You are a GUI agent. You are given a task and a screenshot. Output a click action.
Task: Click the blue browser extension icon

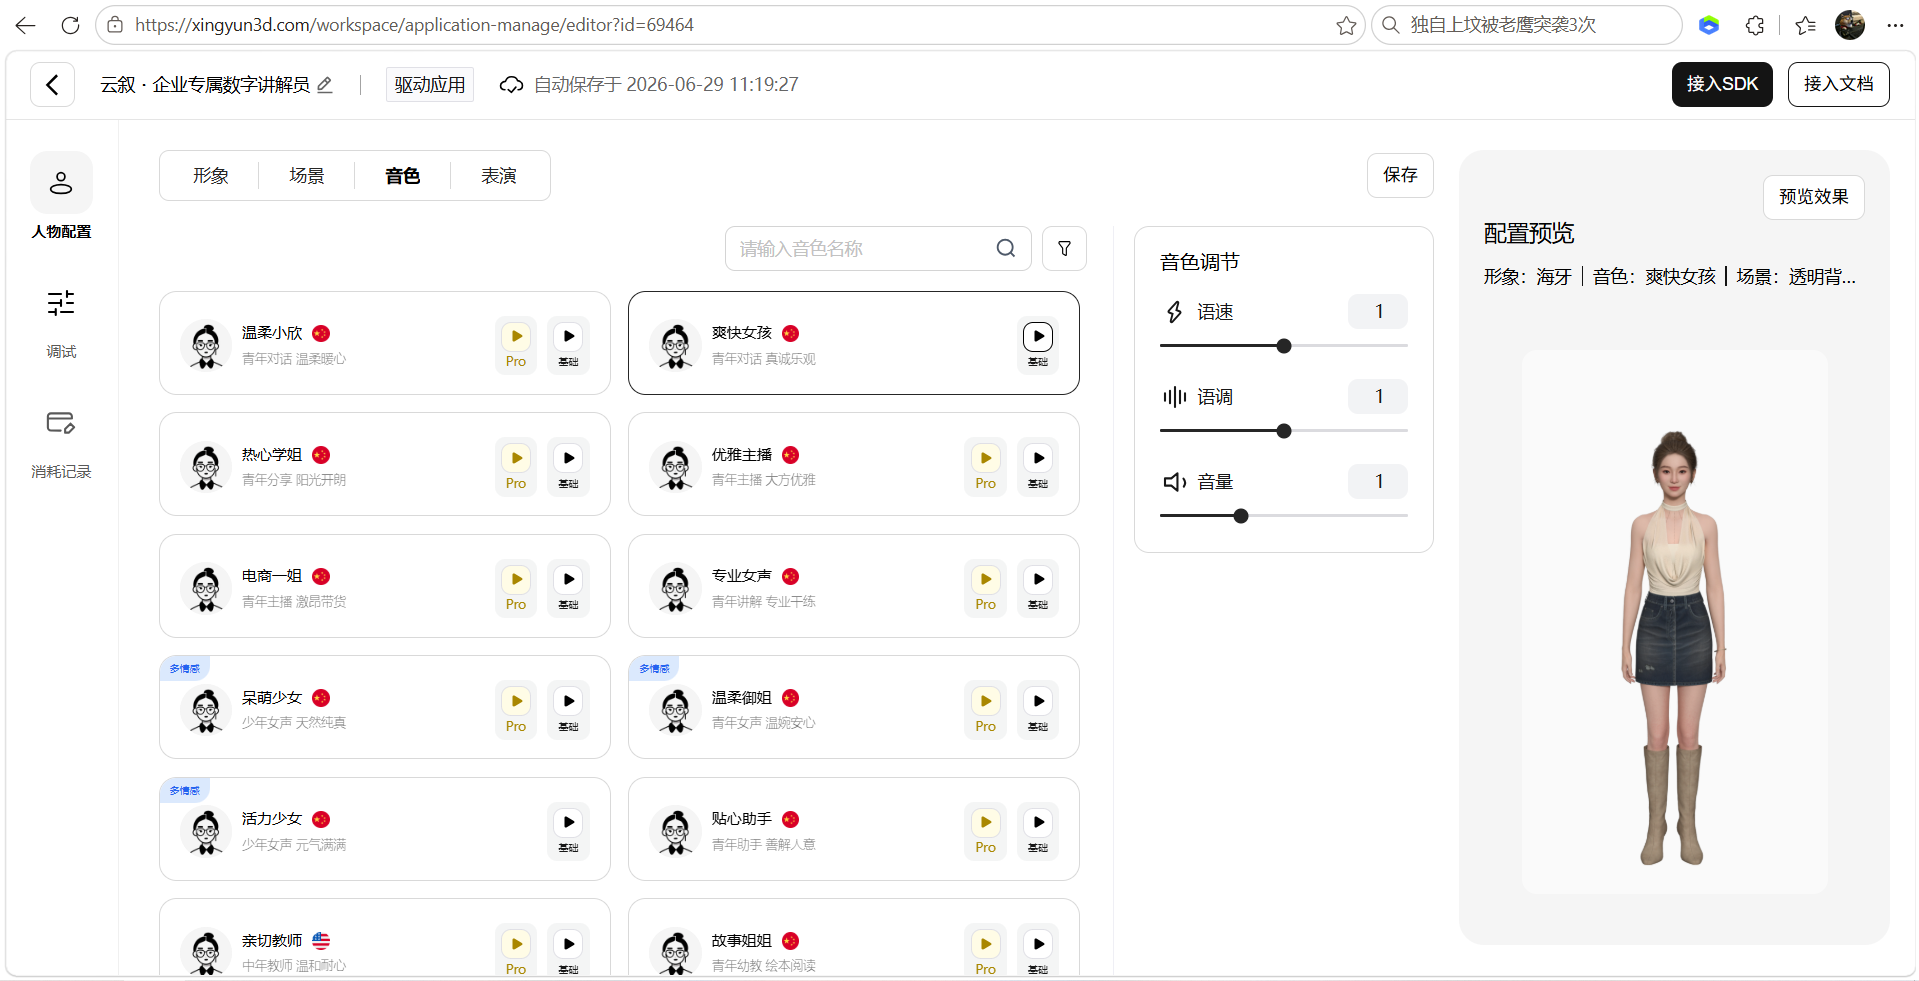1709,25
